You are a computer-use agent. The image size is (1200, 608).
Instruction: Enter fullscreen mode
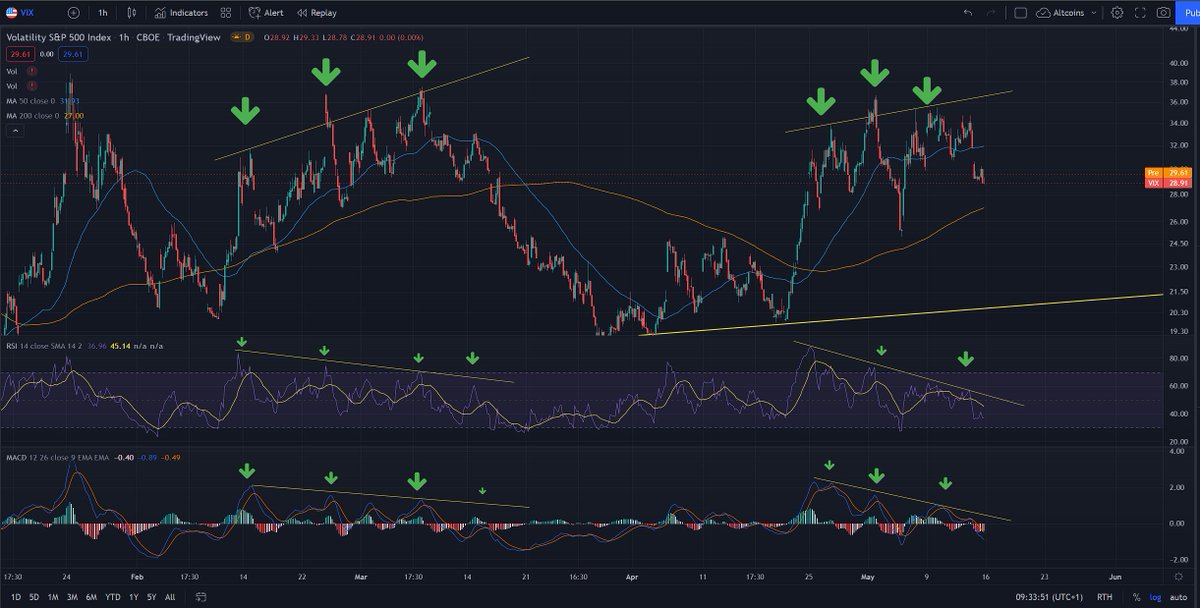tap(1140, 13)
